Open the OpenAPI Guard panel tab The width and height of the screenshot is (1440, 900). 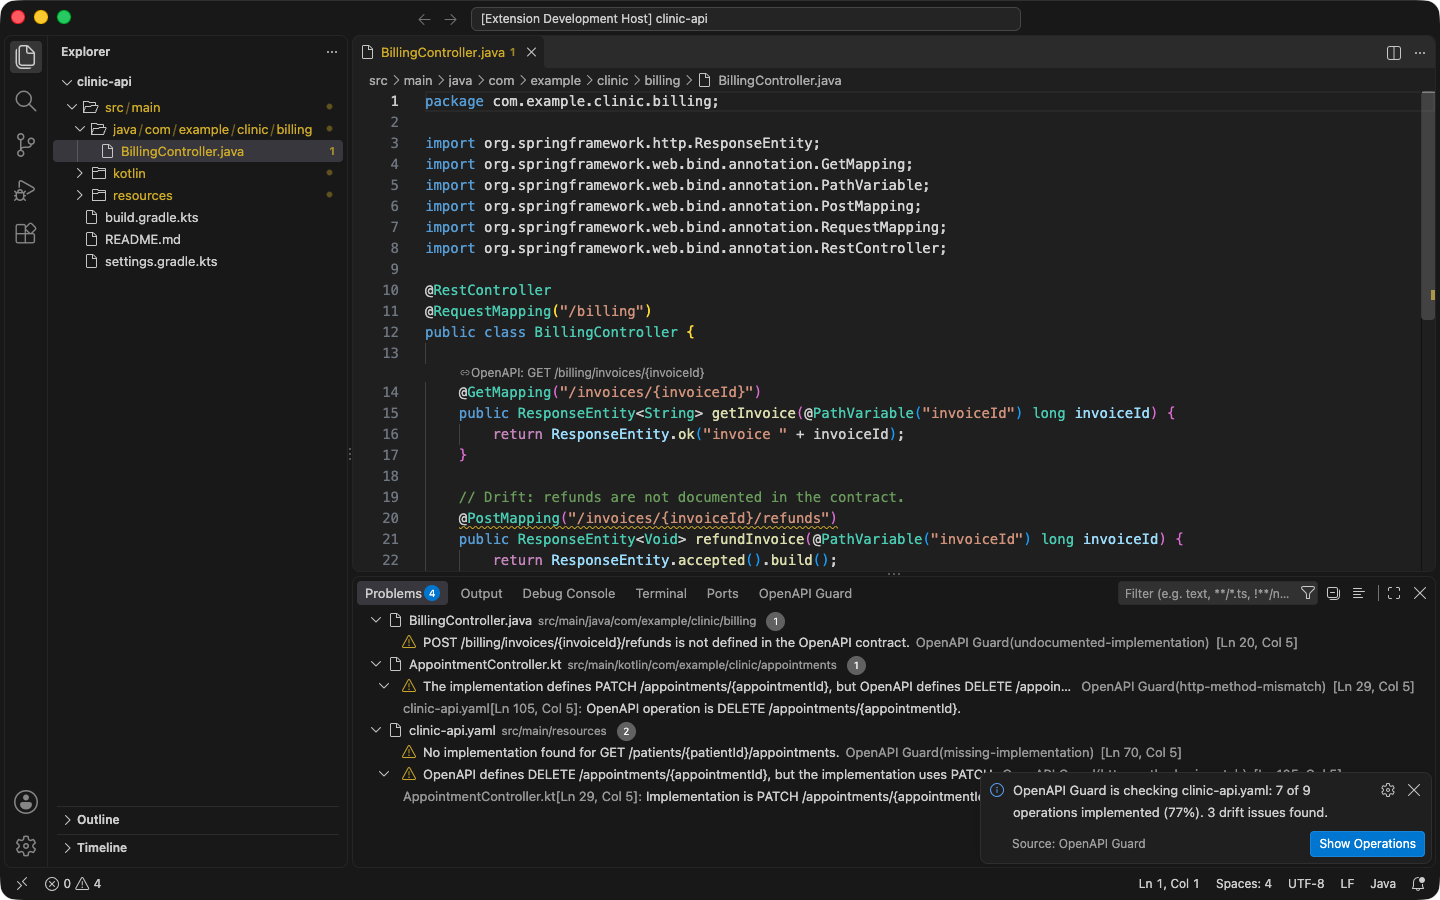805,593
